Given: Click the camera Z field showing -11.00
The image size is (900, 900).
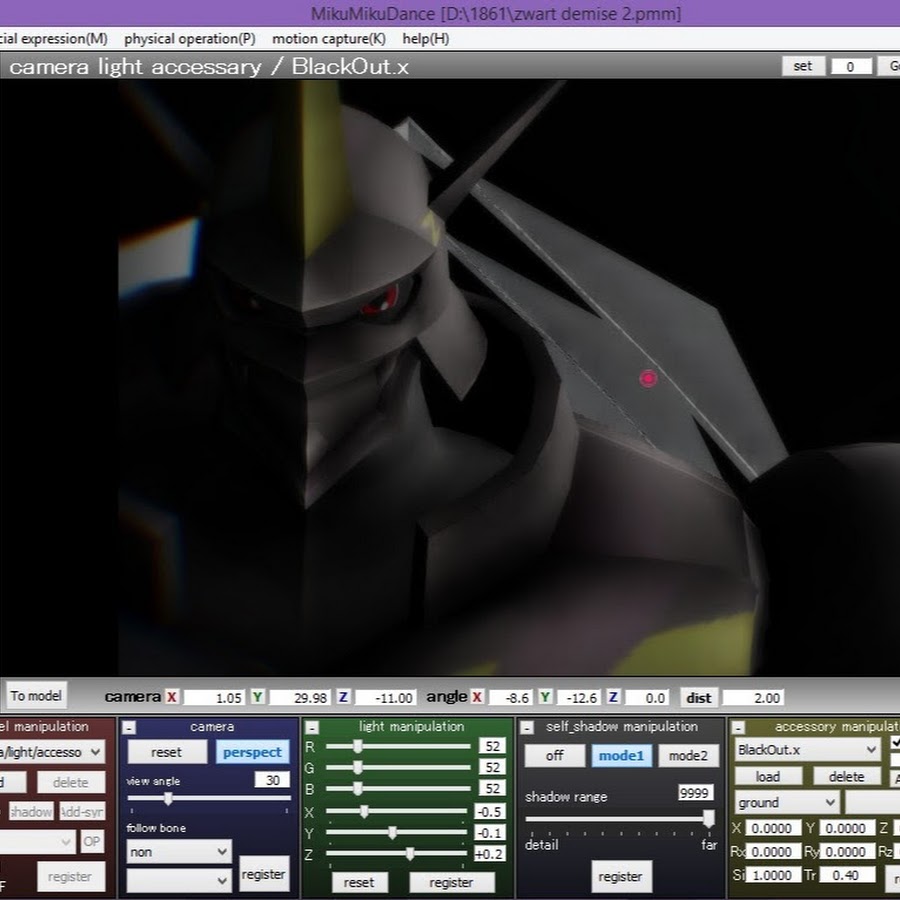Looking at the screenshot, I should tap(385, 698).
